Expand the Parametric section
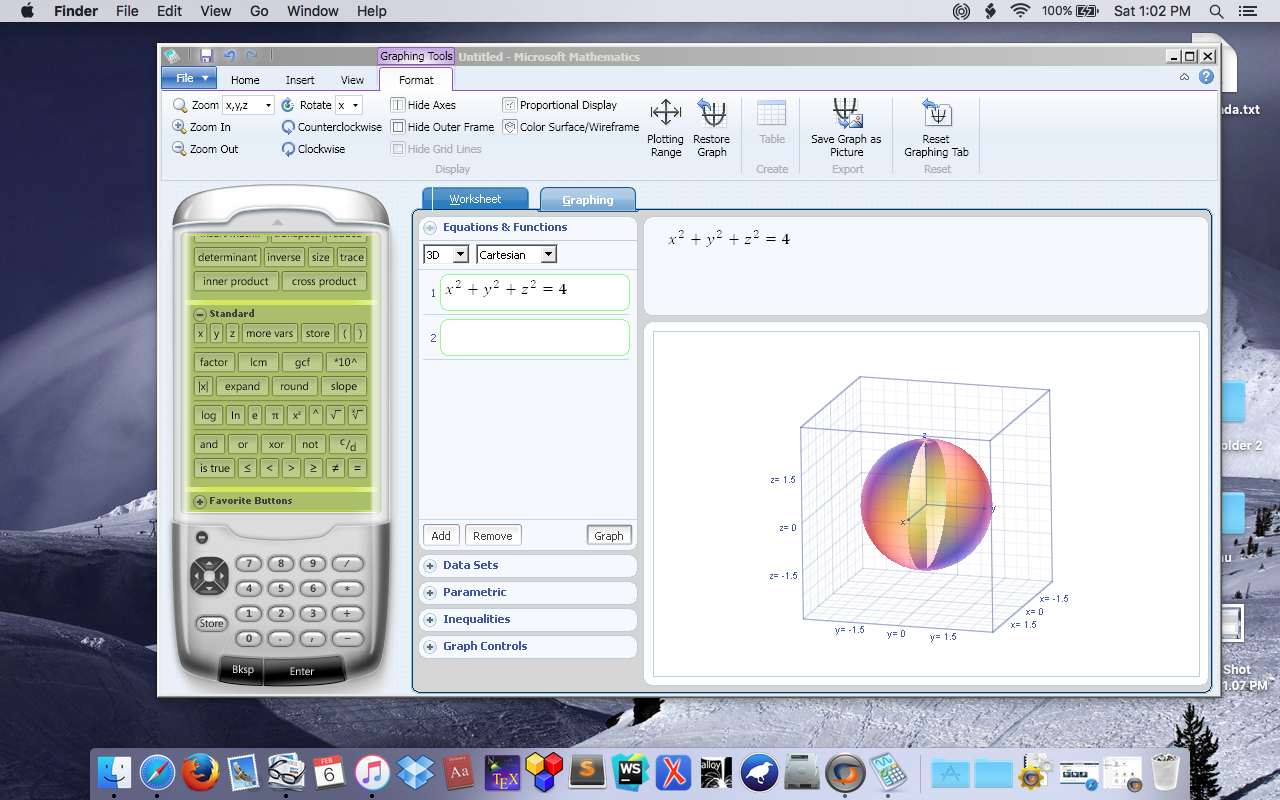This screenshot has height=800, width=1280. pos(528,592)
